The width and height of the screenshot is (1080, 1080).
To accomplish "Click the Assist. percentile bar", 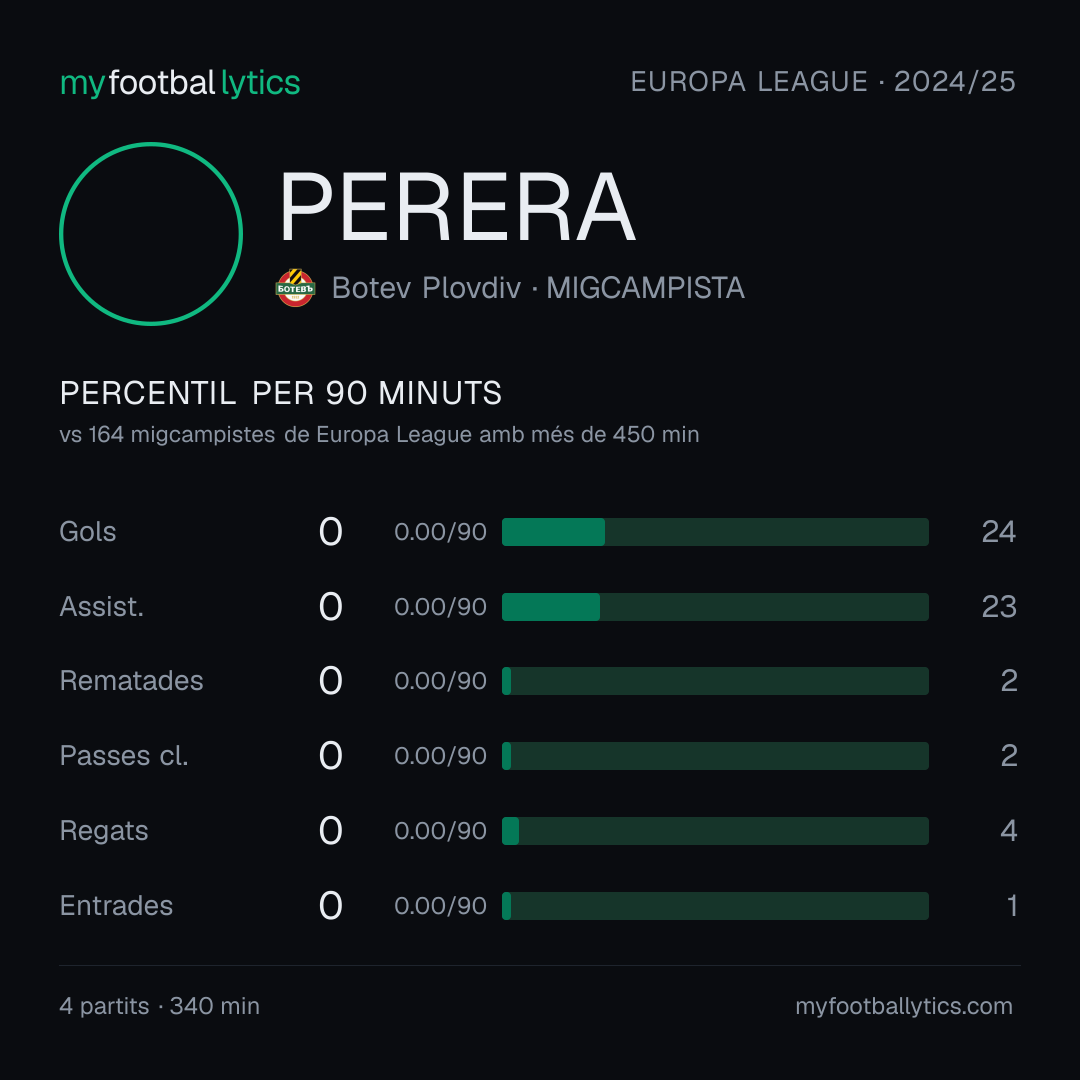I will (x=715, y=607).
